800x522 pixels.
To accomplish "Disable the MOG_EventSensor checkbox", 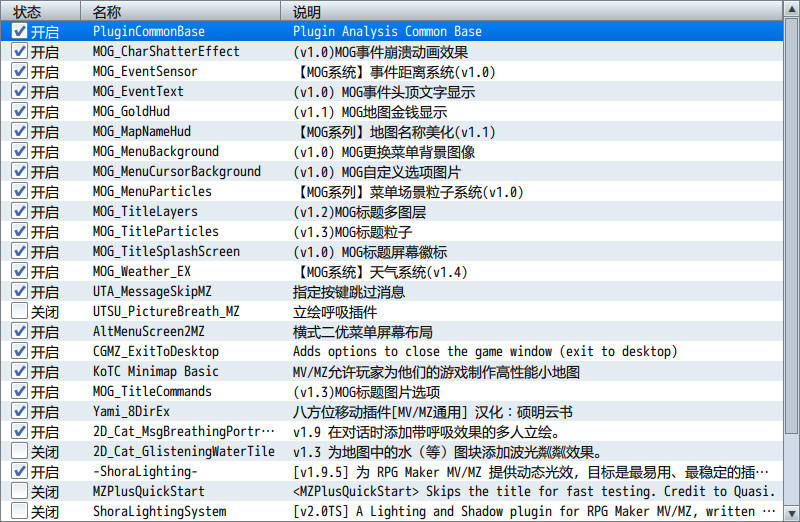I will click(19, 71).
